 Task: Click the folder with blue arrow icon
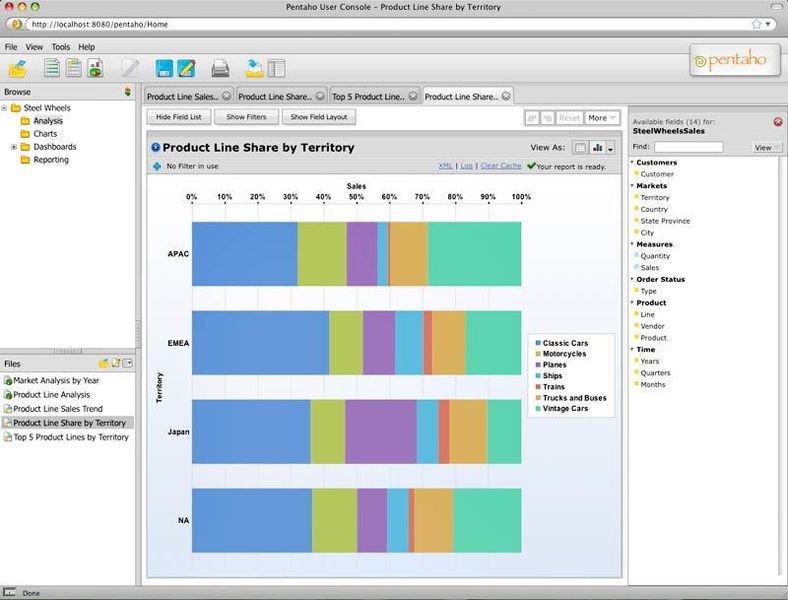coord(255,68)
